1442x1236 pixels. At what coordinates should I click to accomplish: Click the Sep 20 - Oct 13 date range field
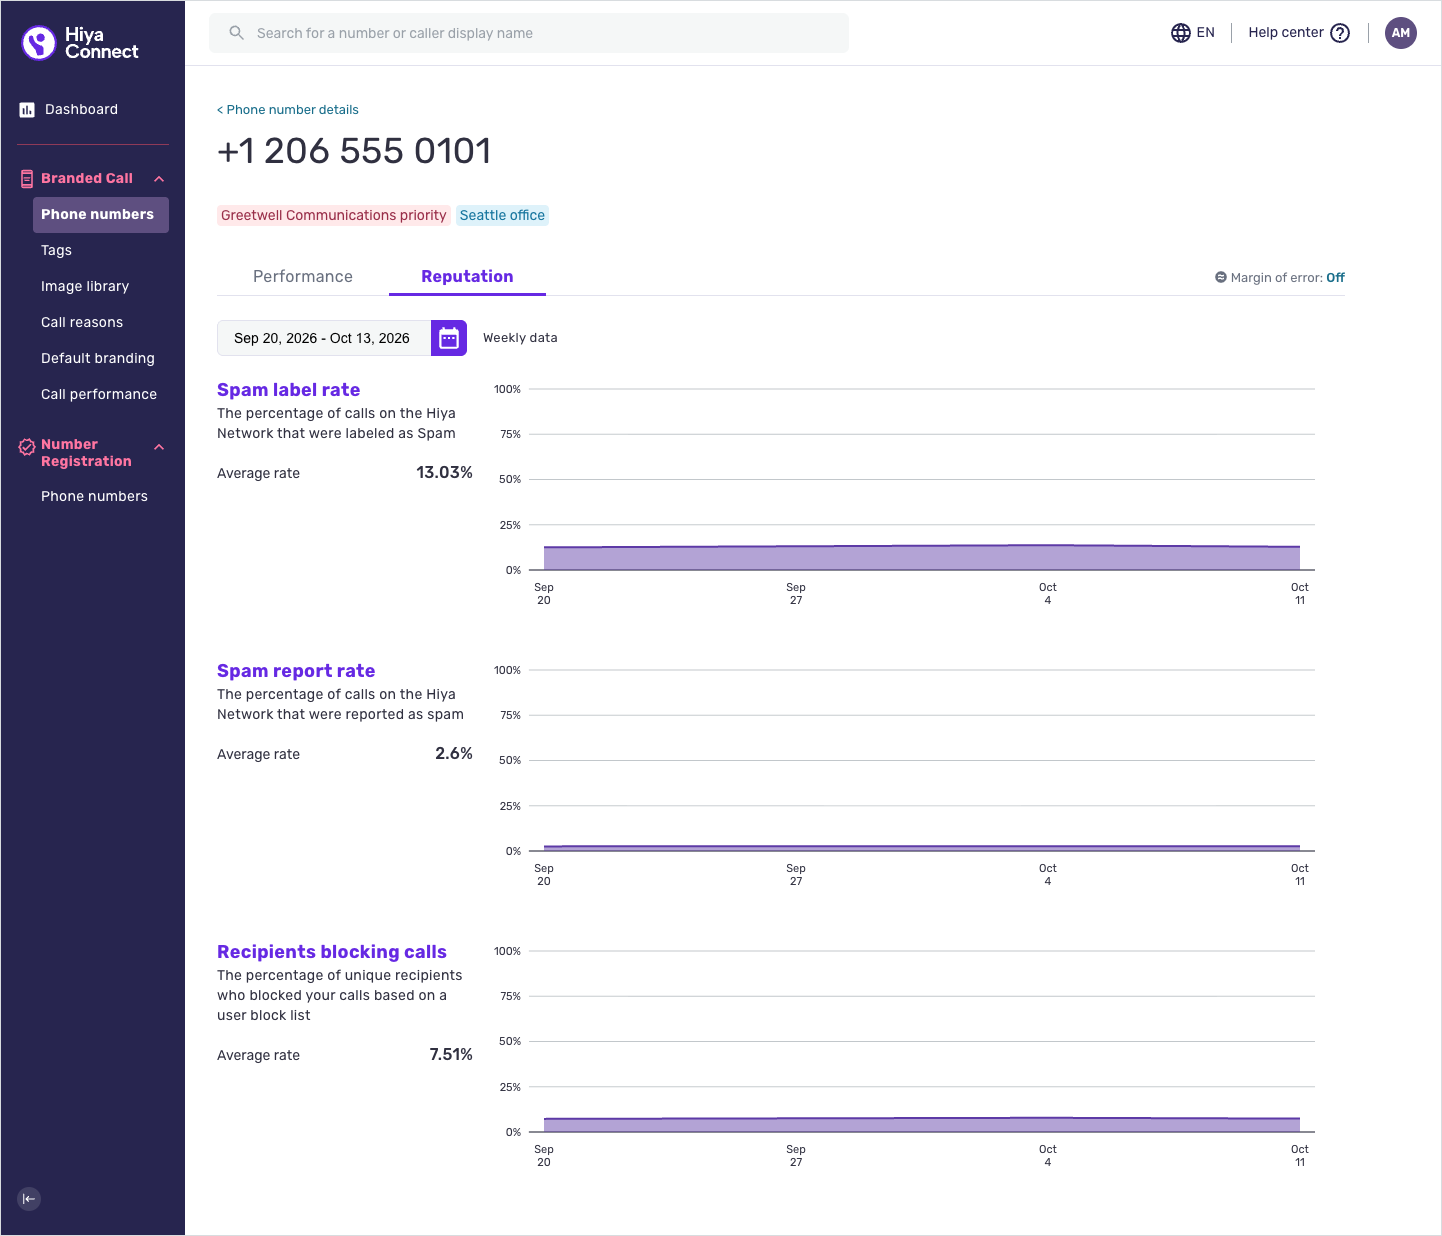(324, 338)
